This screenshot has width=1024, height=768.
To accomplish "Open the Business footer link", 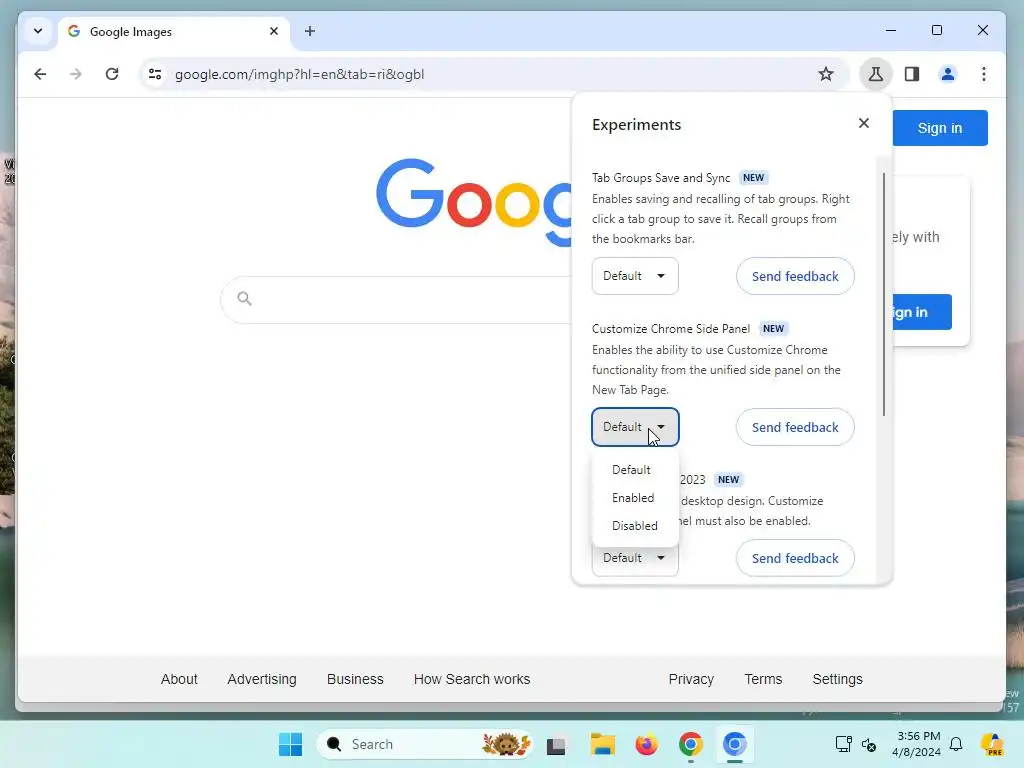I will pos(355,679).
